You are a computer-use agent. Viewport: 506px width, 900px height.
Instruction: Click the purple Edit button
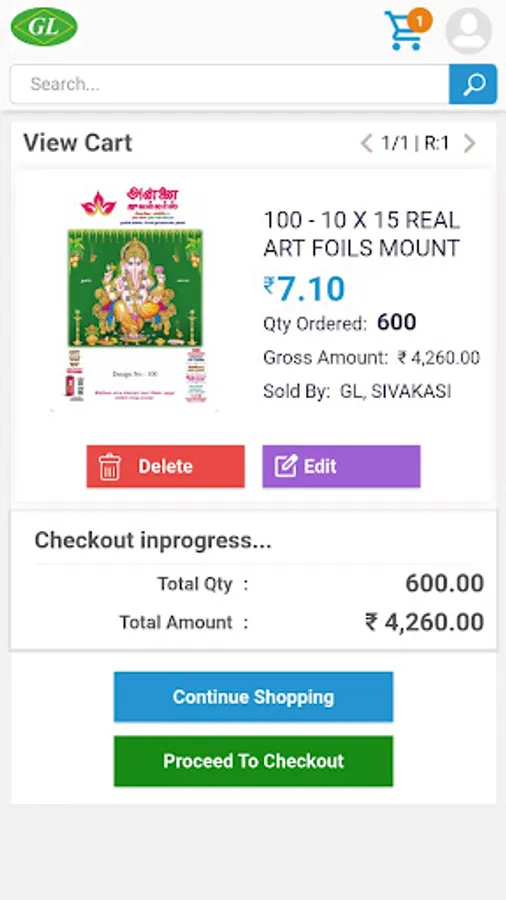pyautogui.click(x=341, y=466)
